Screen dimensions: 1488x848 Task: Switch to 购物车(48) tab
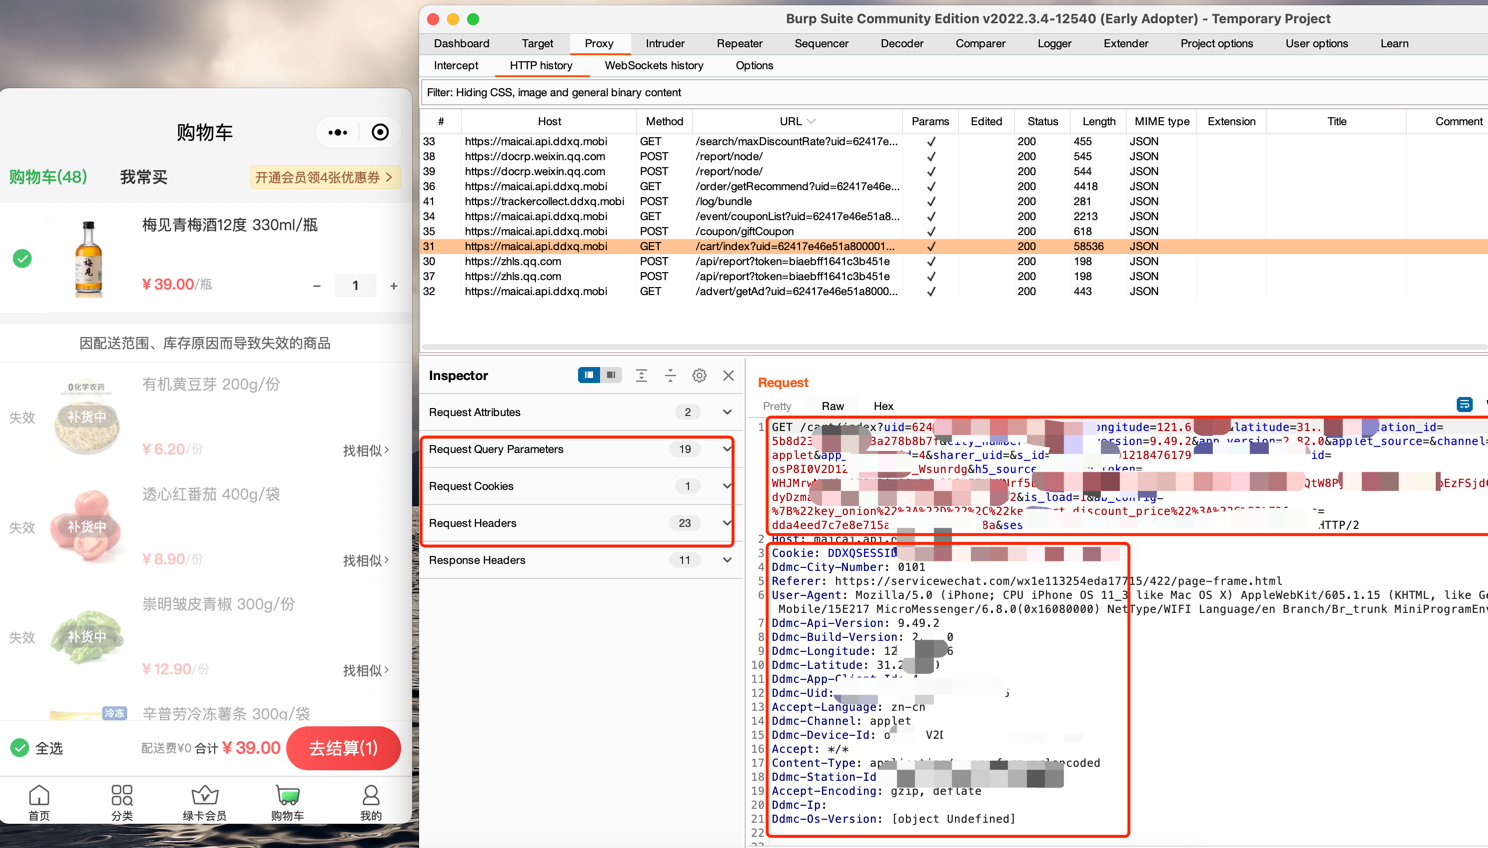(x=48, y=177)
